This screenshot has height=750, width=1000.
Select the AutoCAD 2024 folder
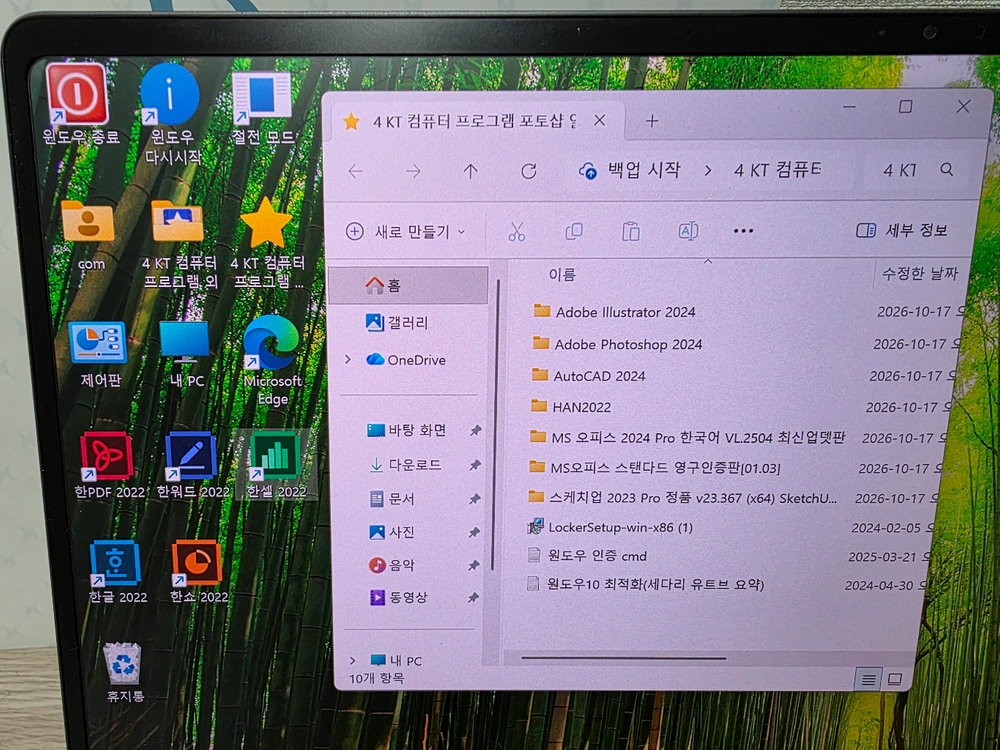click(x=588, y=376)
